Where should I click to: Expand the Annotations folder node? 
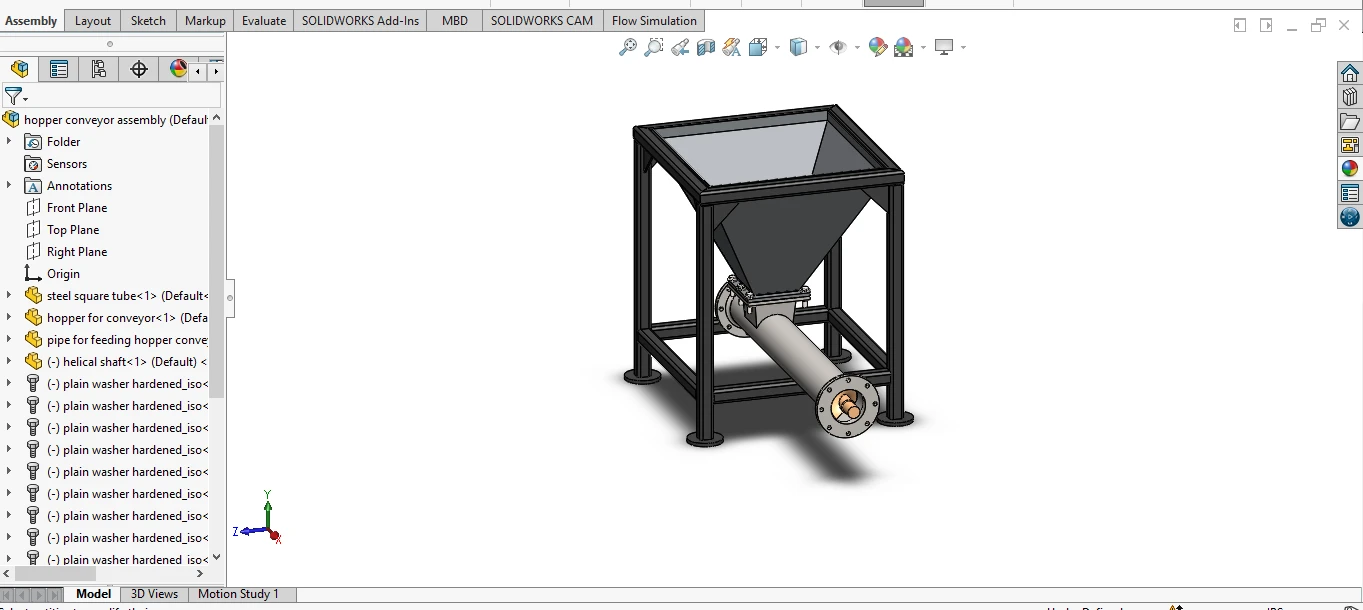(x=9, y=186)
